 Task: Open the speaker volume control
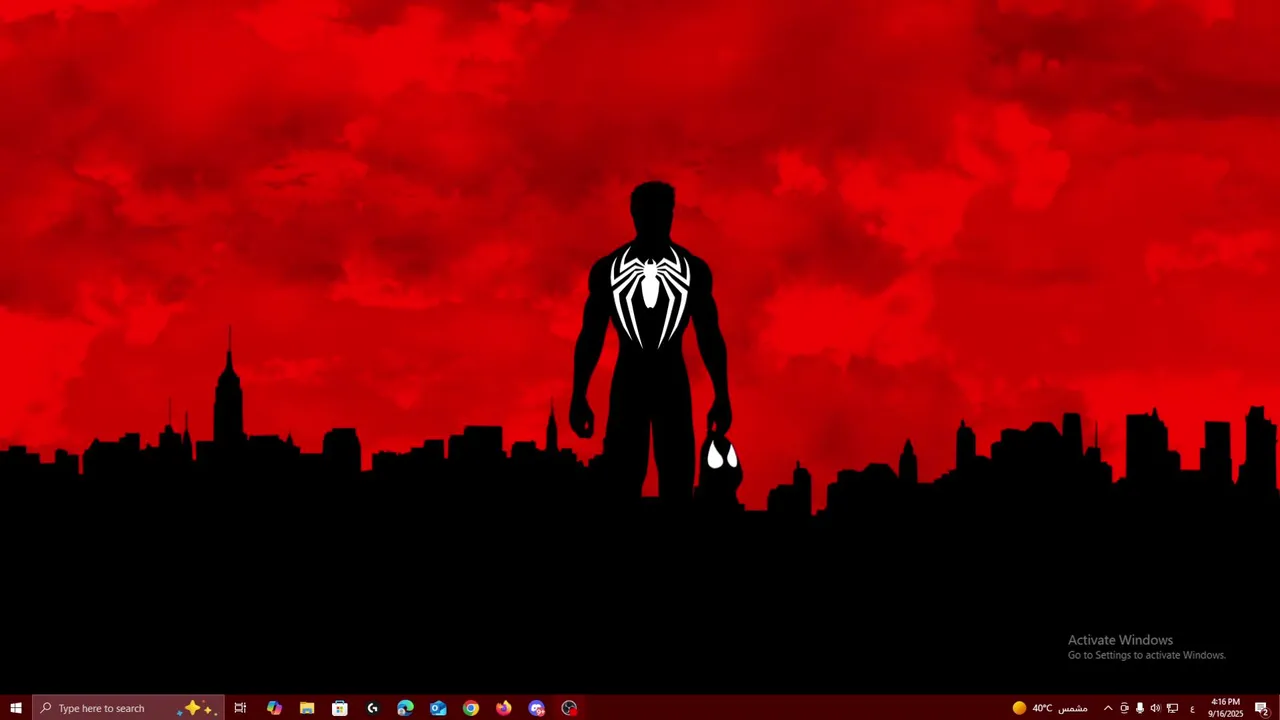click(x=1156, y=708)
